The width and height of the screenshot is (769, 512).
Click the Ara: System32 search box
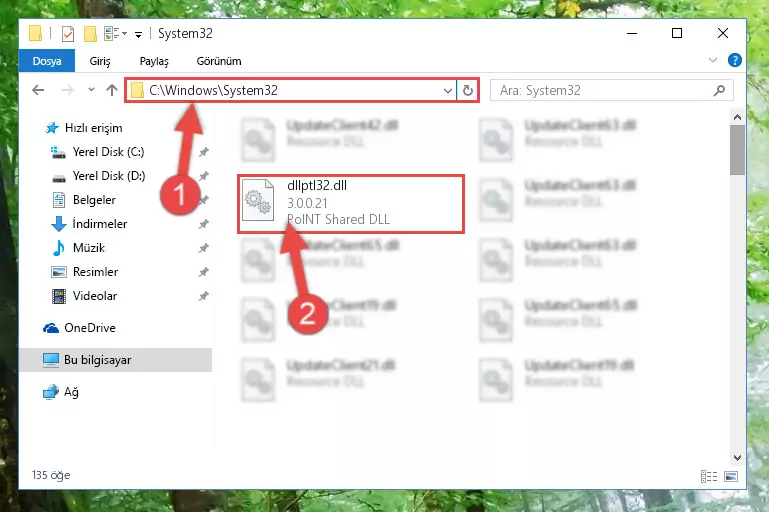(612, 91)
